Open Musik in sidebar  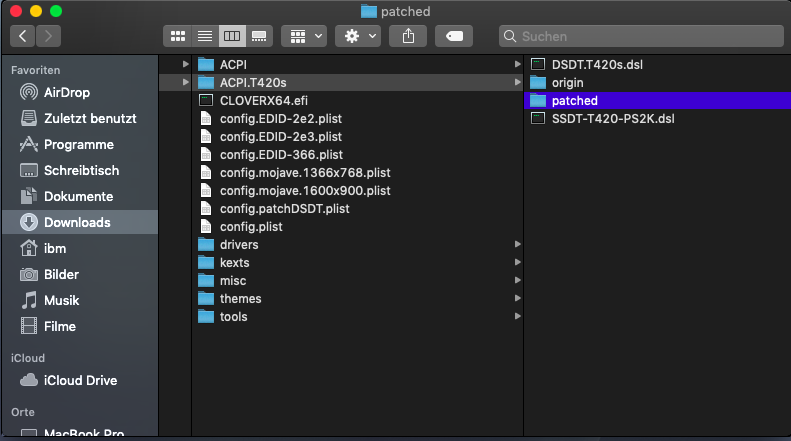tap(80, 300)
